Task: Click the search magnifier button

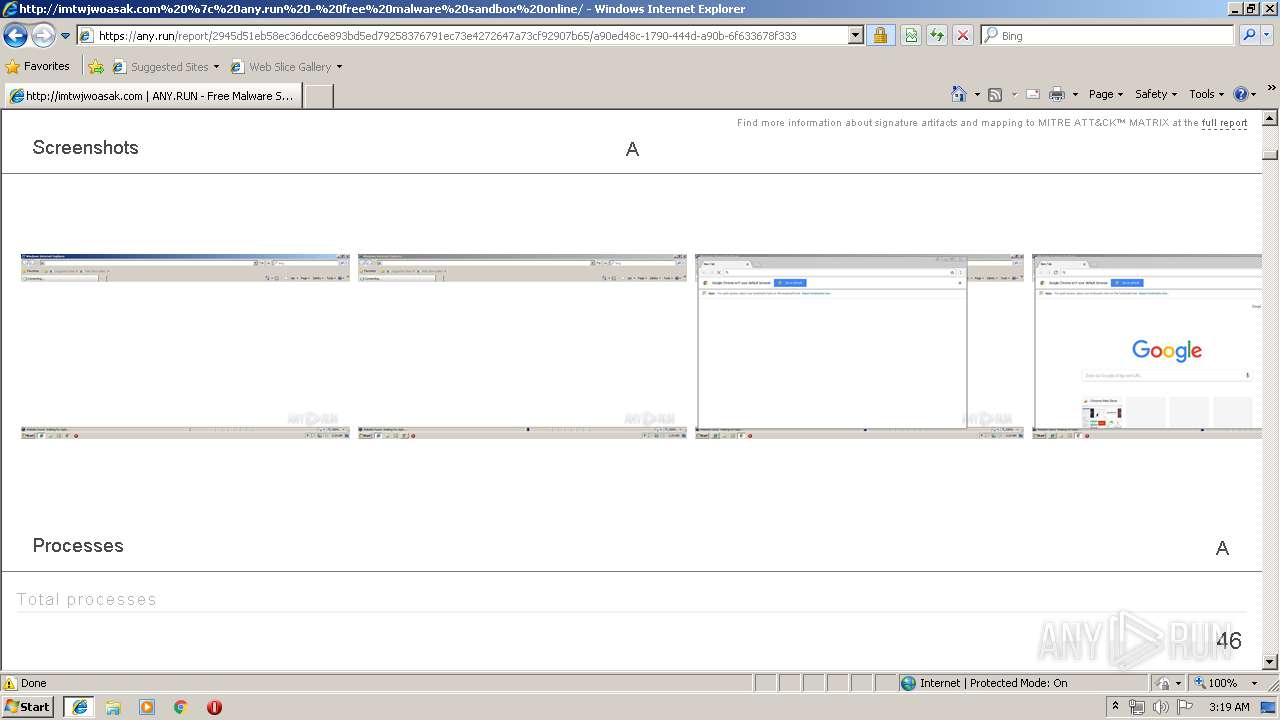Action: (1248, 35)
